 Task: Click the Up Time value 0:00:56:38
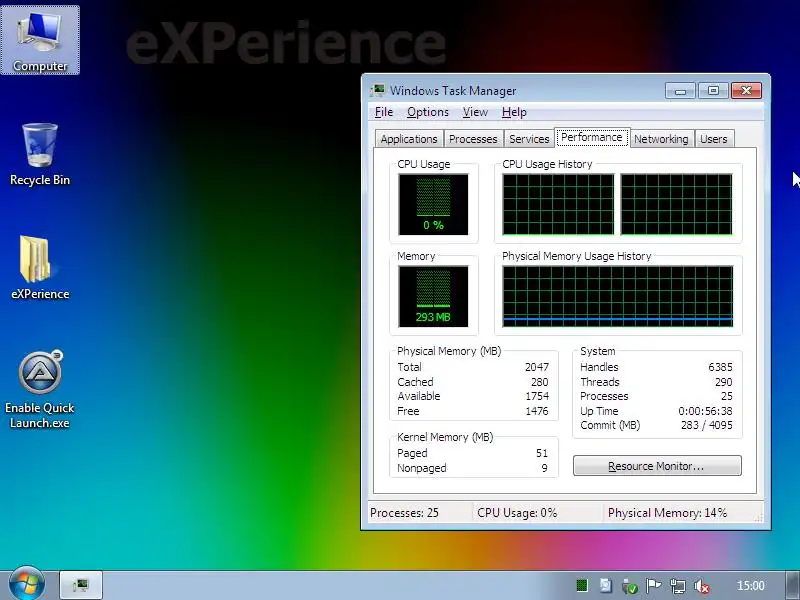click(705, 411)
